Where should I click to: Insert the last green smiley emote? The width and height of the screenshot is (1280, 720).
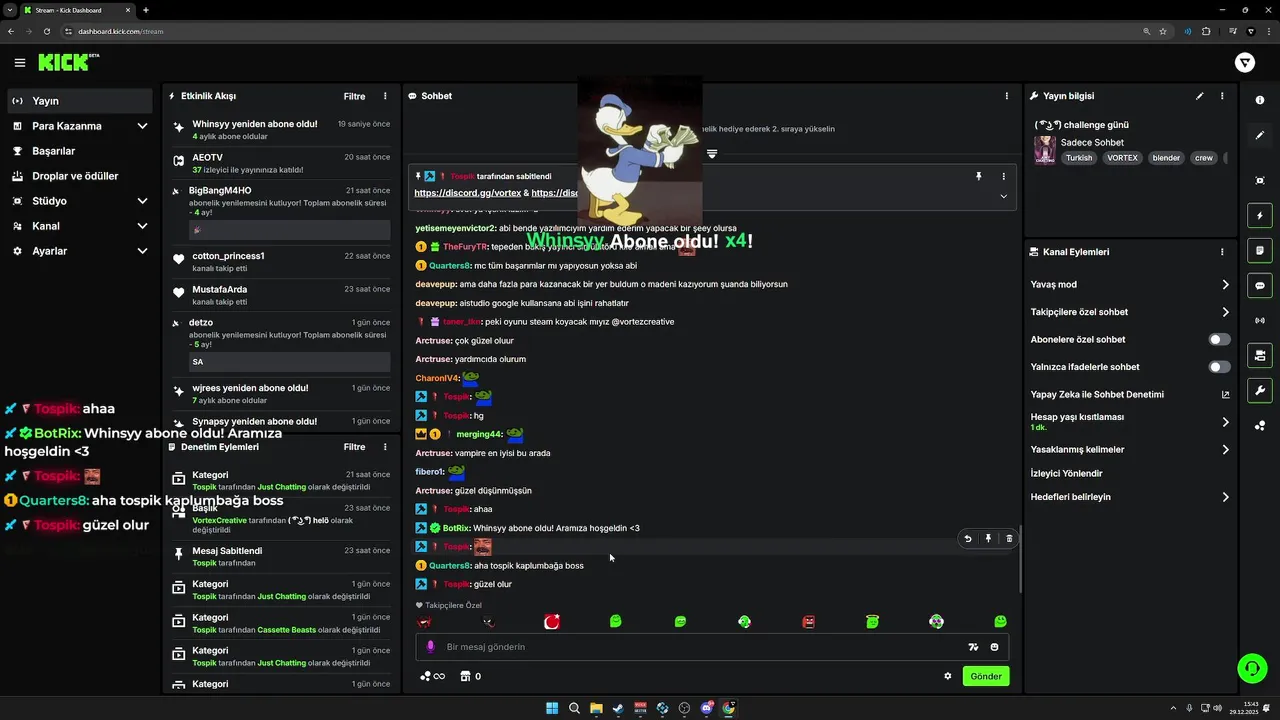1000,622
